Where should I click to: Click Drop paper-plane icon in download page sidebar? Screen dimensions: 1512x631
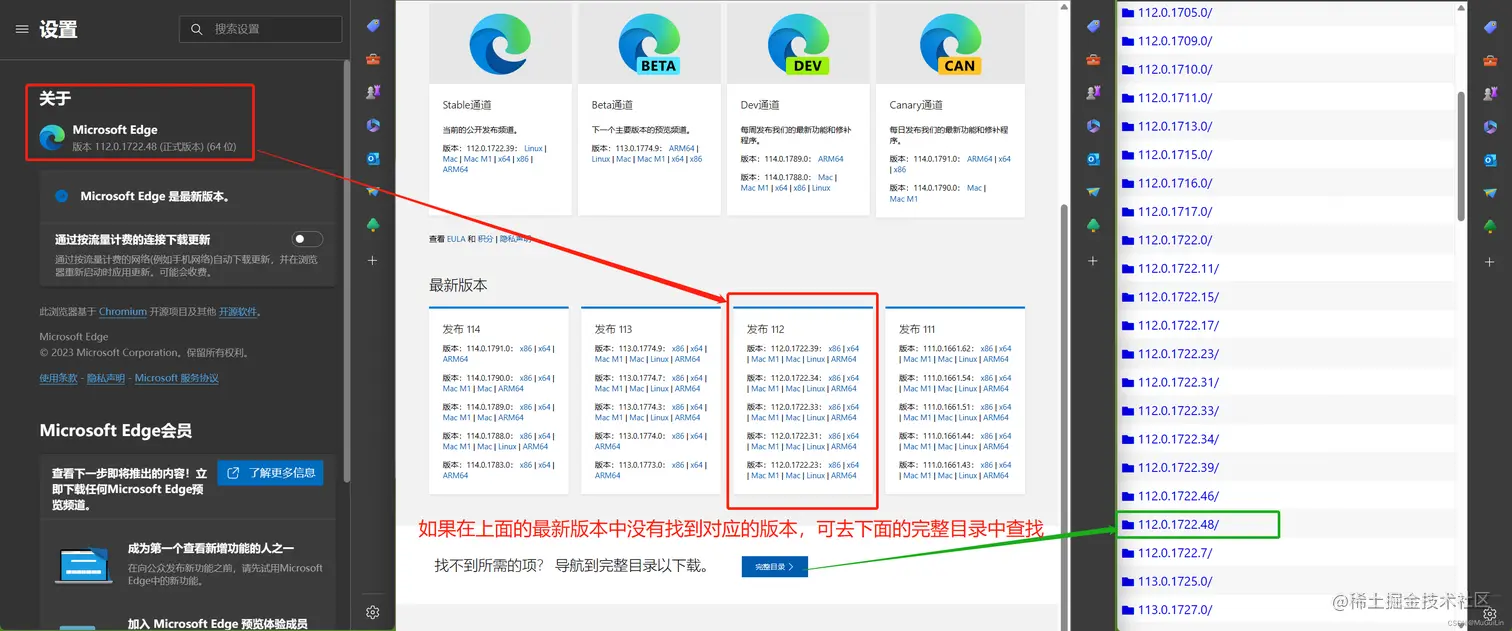[1093, 191]
